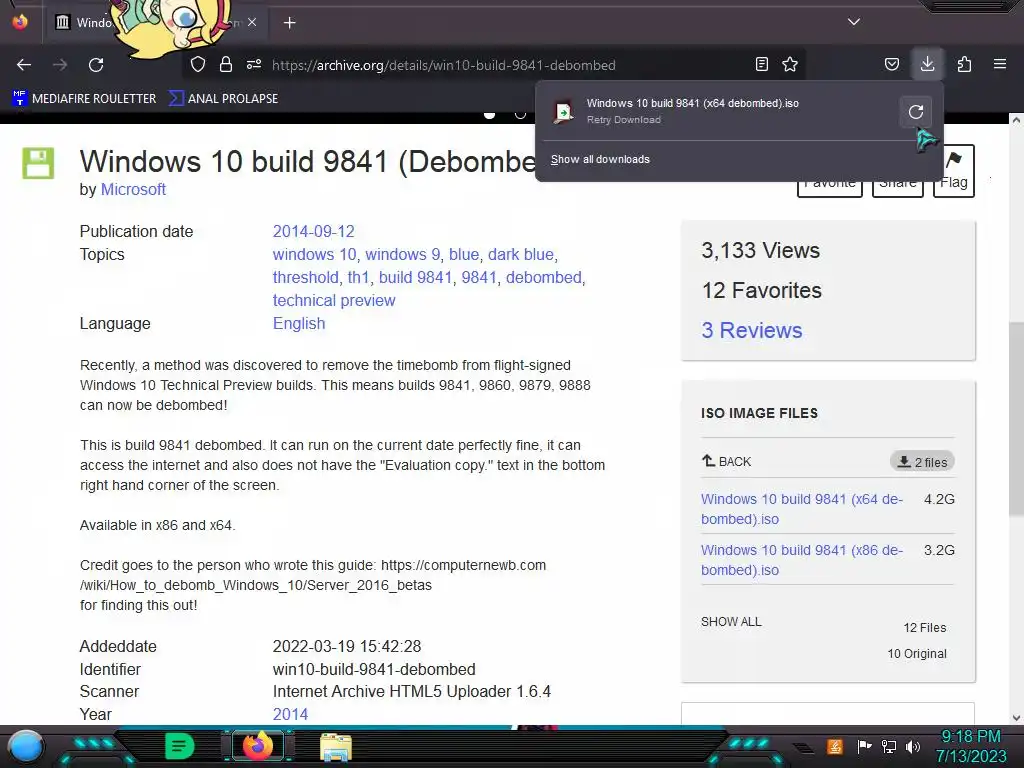Toggle reader view icon
1024x768 pixels.
[x=761, y=64]
